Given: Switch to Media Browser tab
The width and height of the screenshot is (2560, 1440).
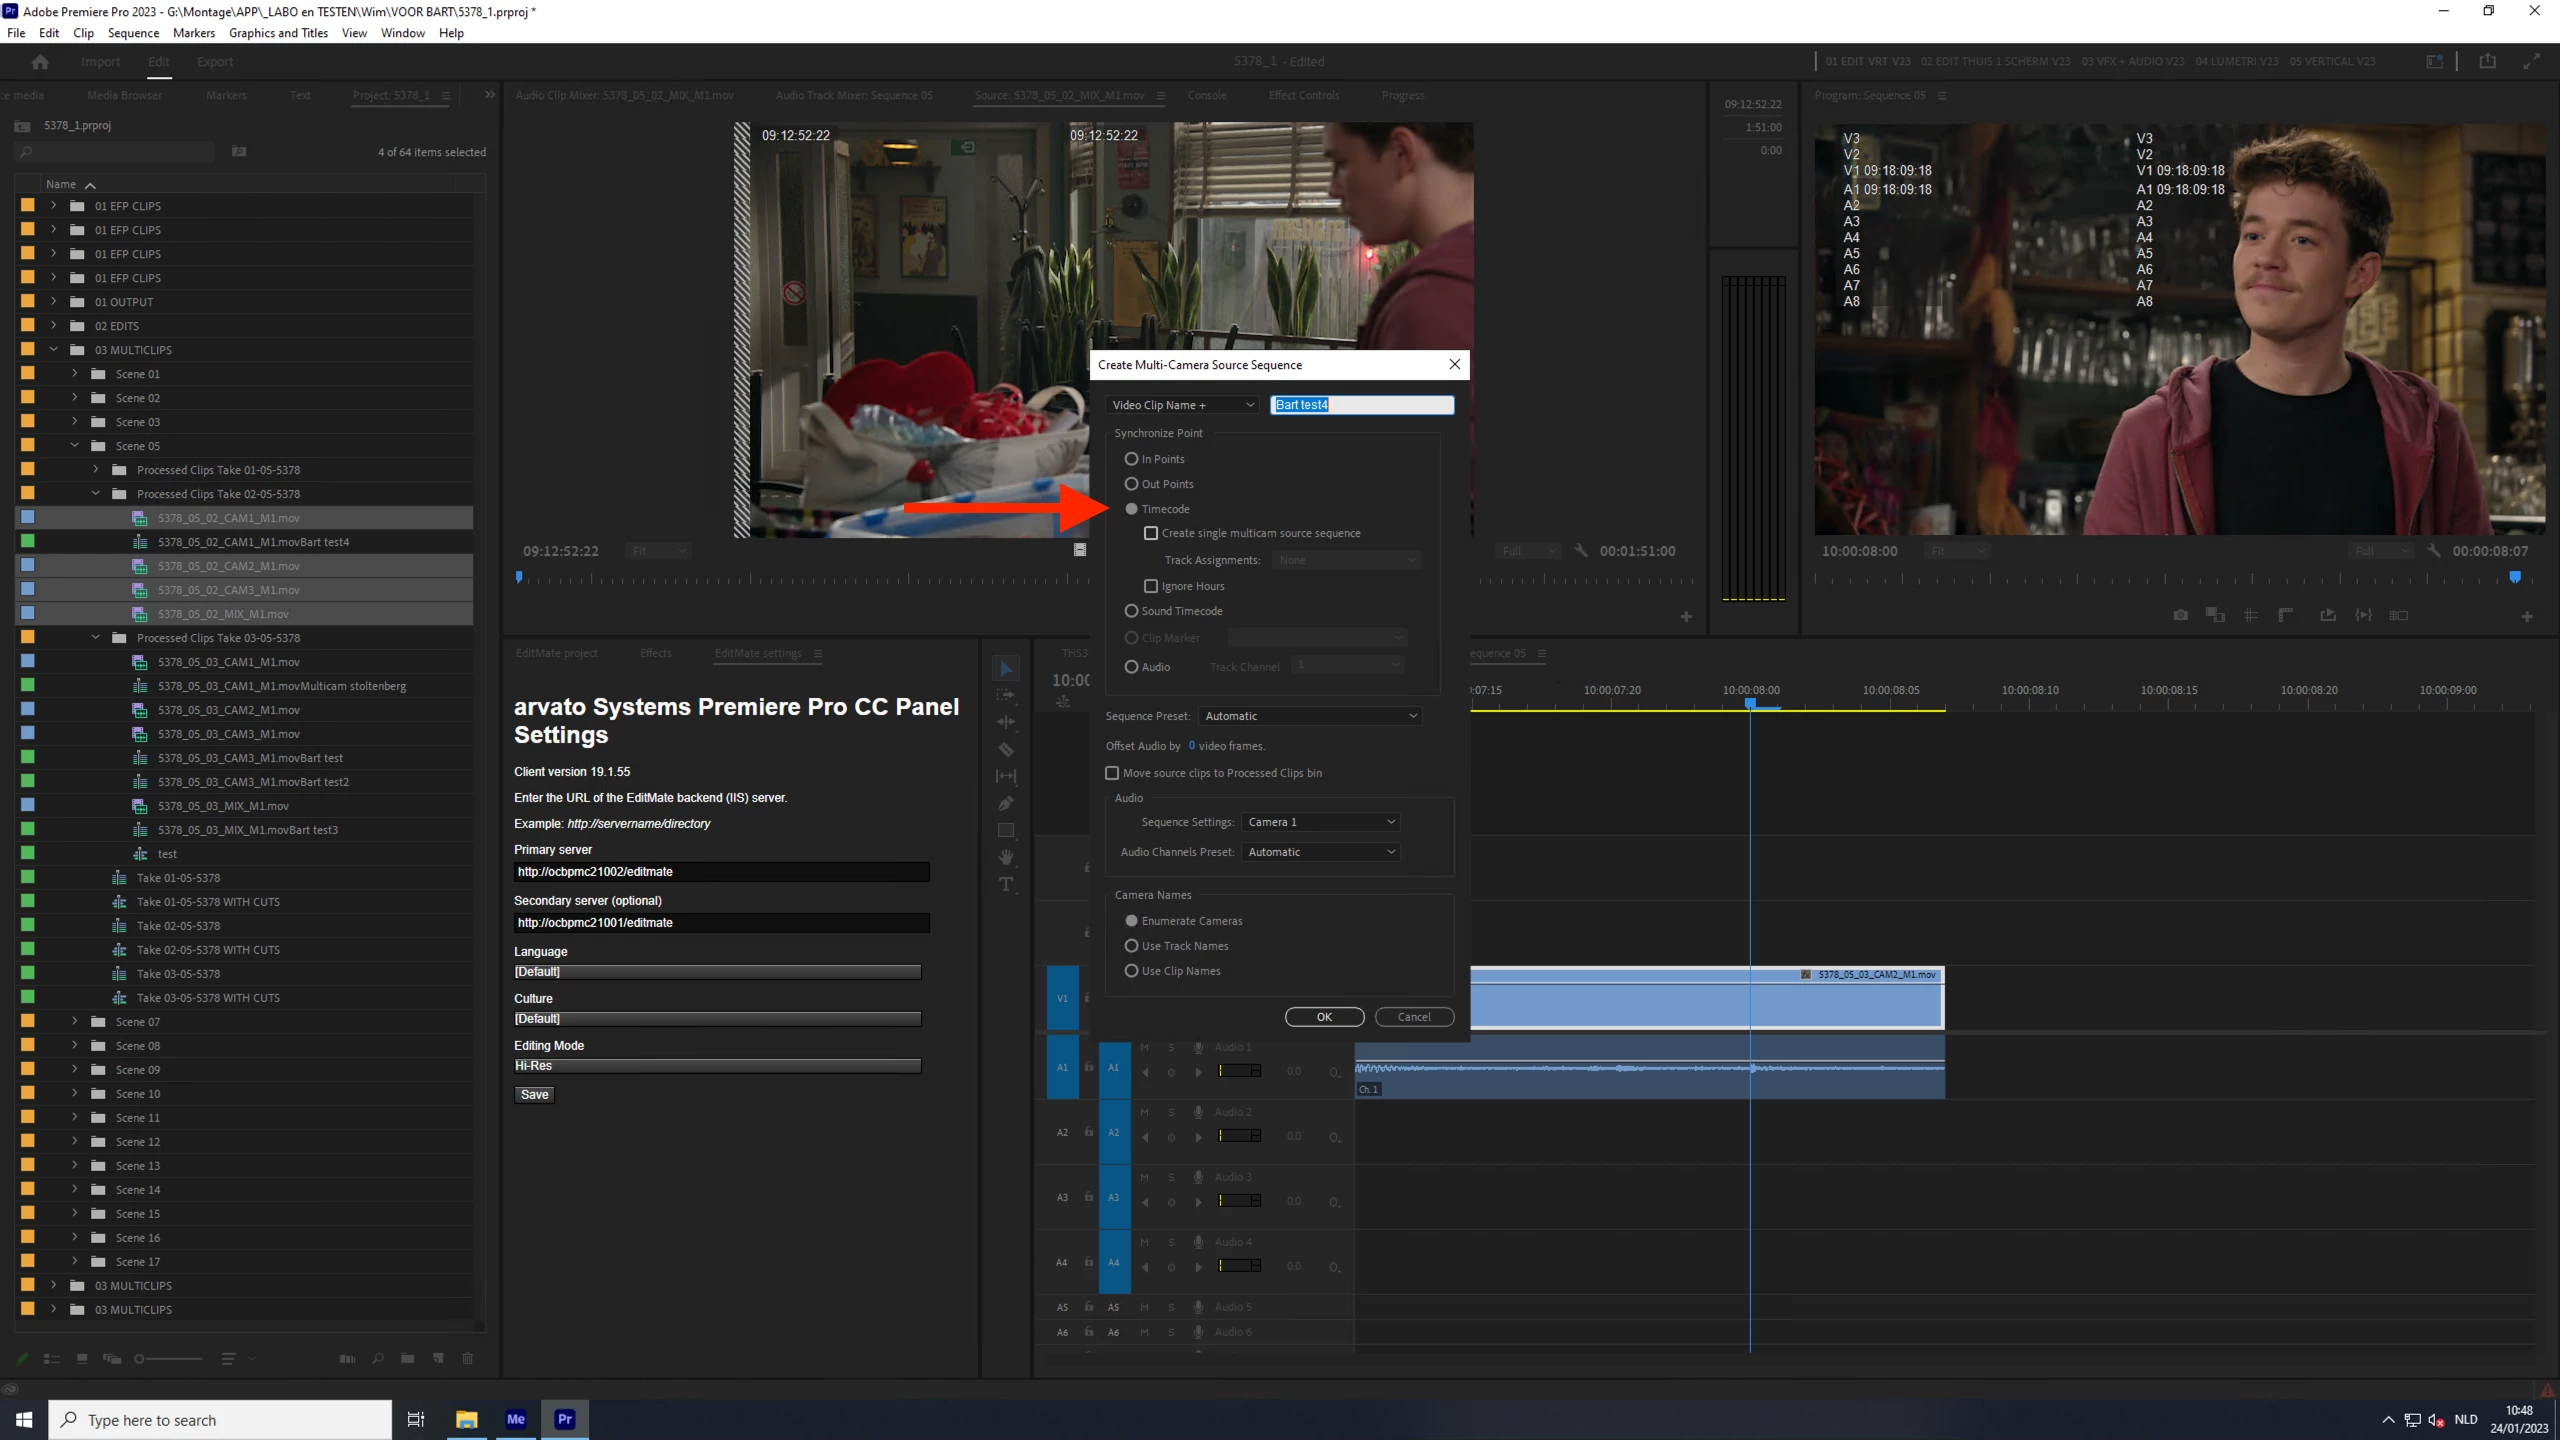Looking at the screenshot, I should (x=124, y=96).
